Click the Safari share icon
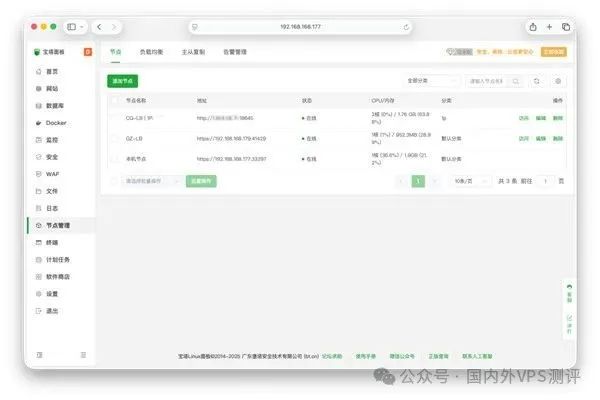 [533, 27]
